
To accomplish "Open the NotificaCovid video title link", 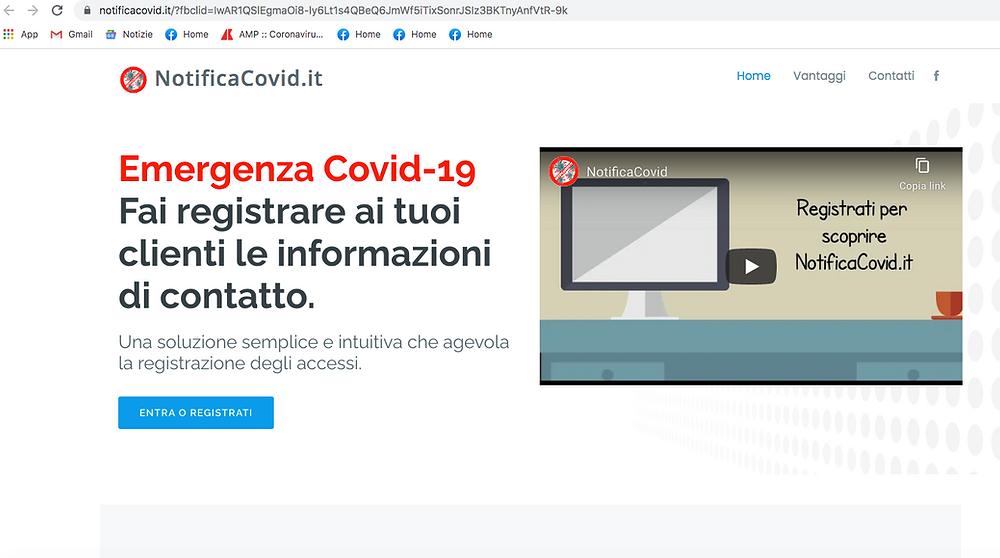I will (627, 172).
